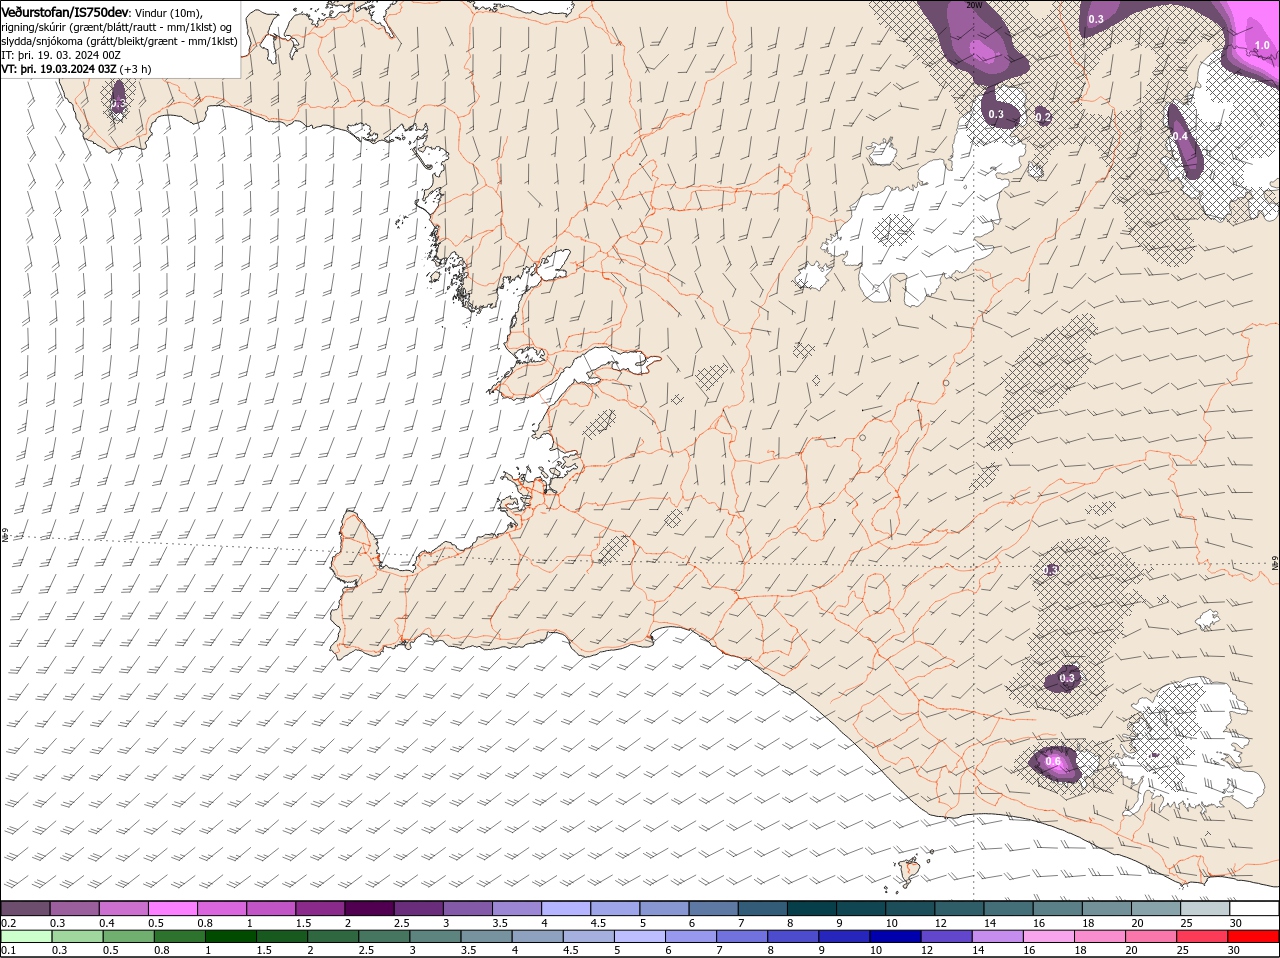Click the 'slydda/snjókoma' legend description line
Viewport: 1280px width, 958px height.
tap(119, 41)
